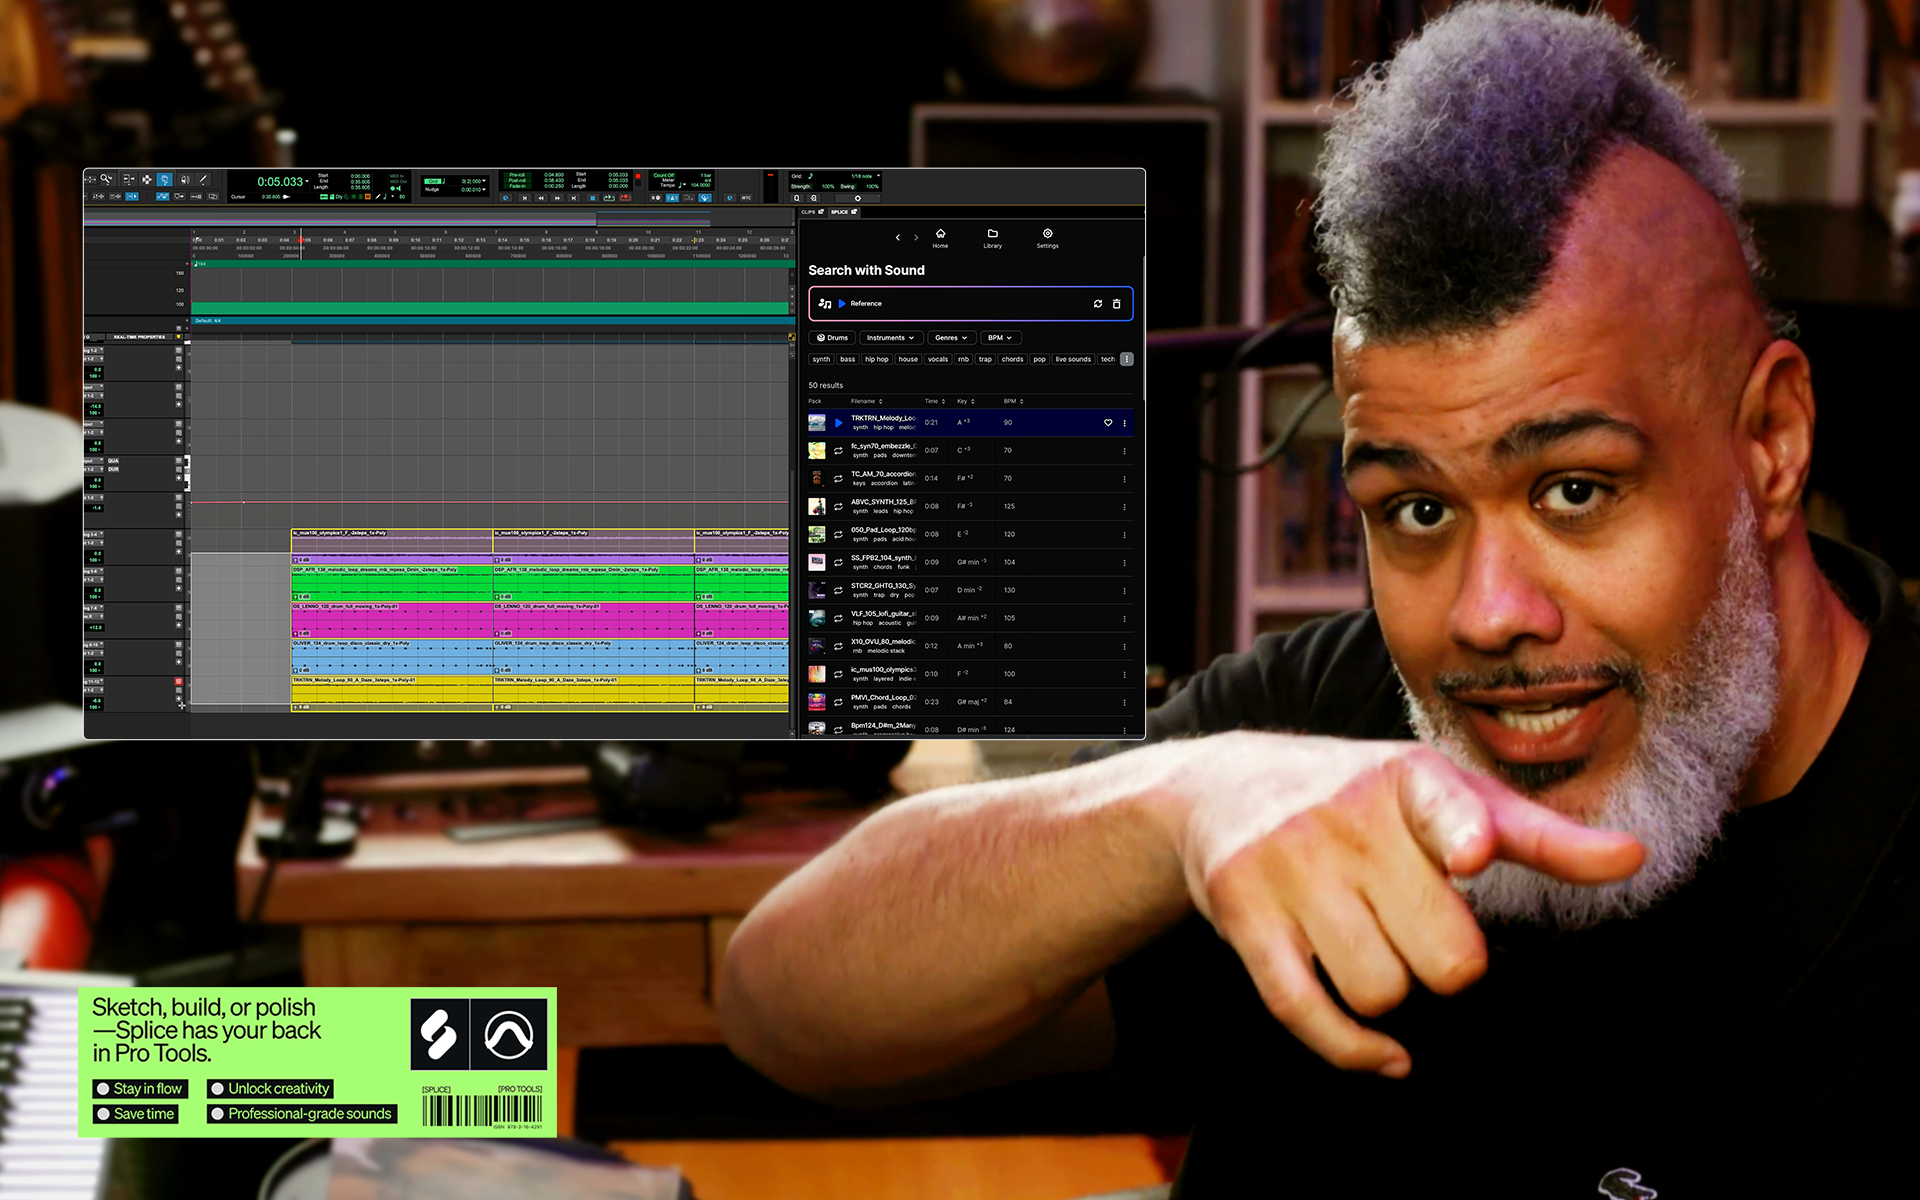Play the TRKTRN_Melody_Loop sample

click(x=839, y=423)
